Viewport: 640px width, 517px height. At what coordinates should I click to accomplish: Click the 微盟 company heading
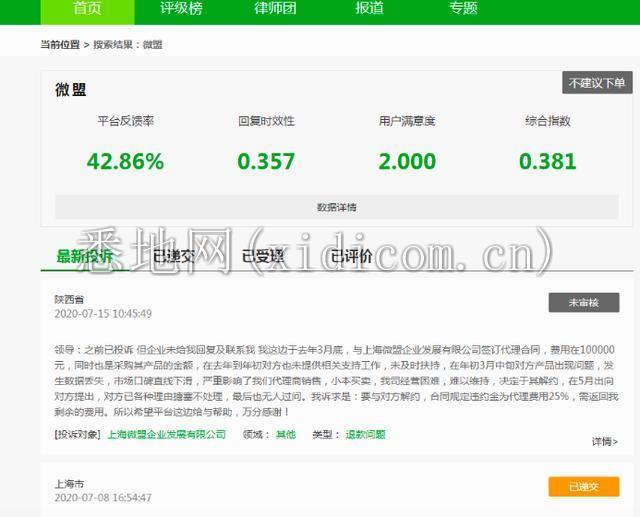[71, 89]
